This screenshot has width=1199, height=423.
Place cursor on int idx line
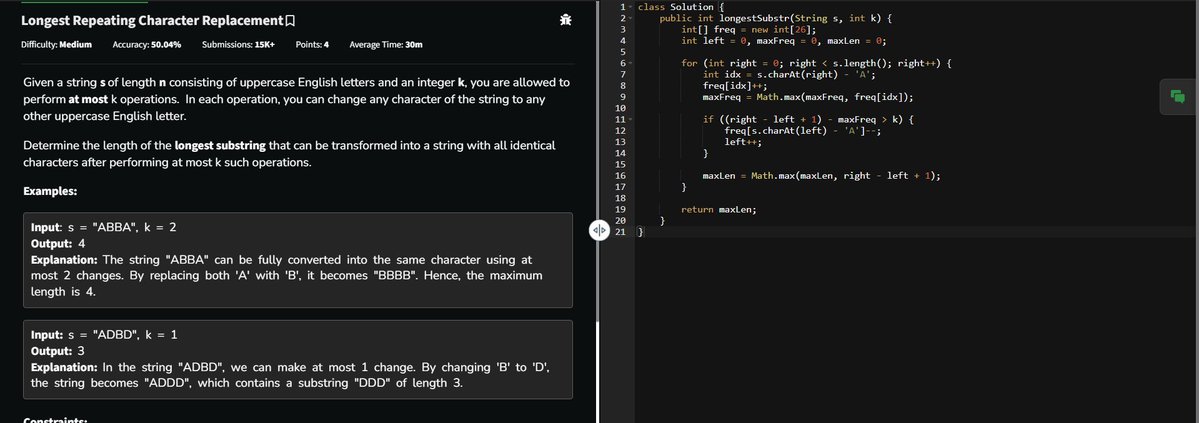[789, 75]
